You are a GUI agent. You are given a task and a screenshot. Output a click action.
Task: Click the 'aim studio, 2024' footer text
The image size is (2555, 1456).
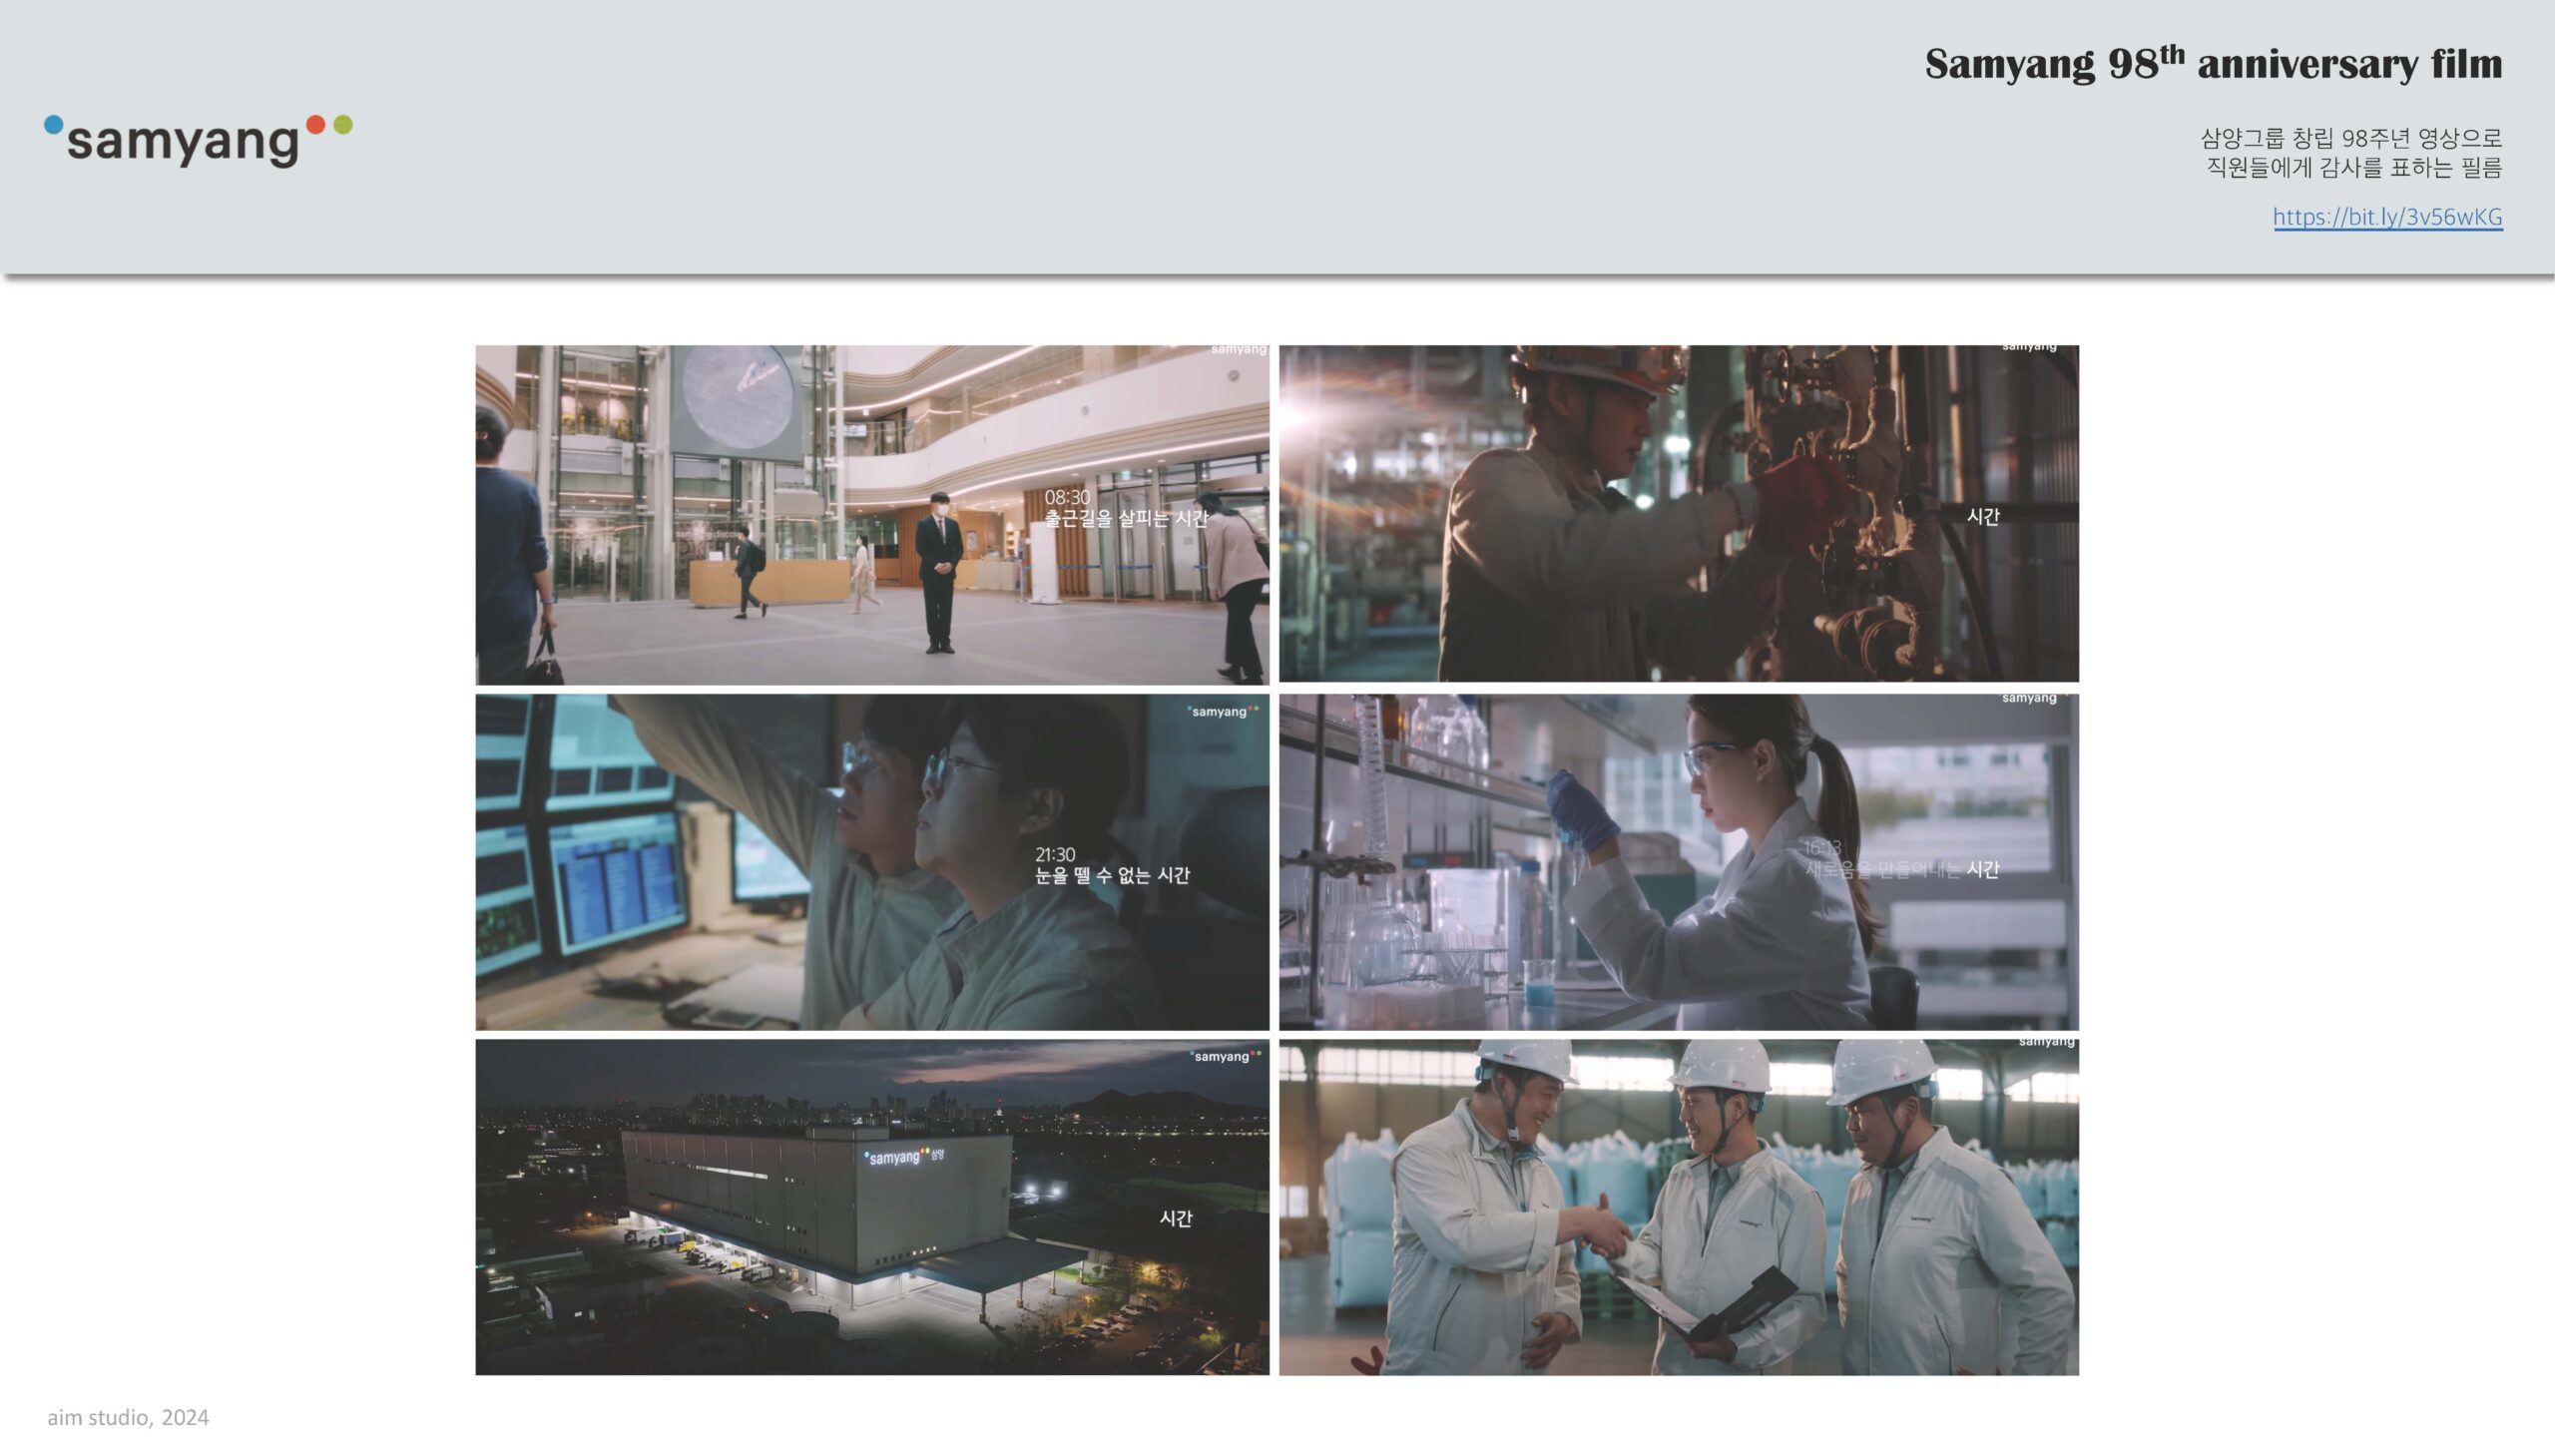point(128,1417)
